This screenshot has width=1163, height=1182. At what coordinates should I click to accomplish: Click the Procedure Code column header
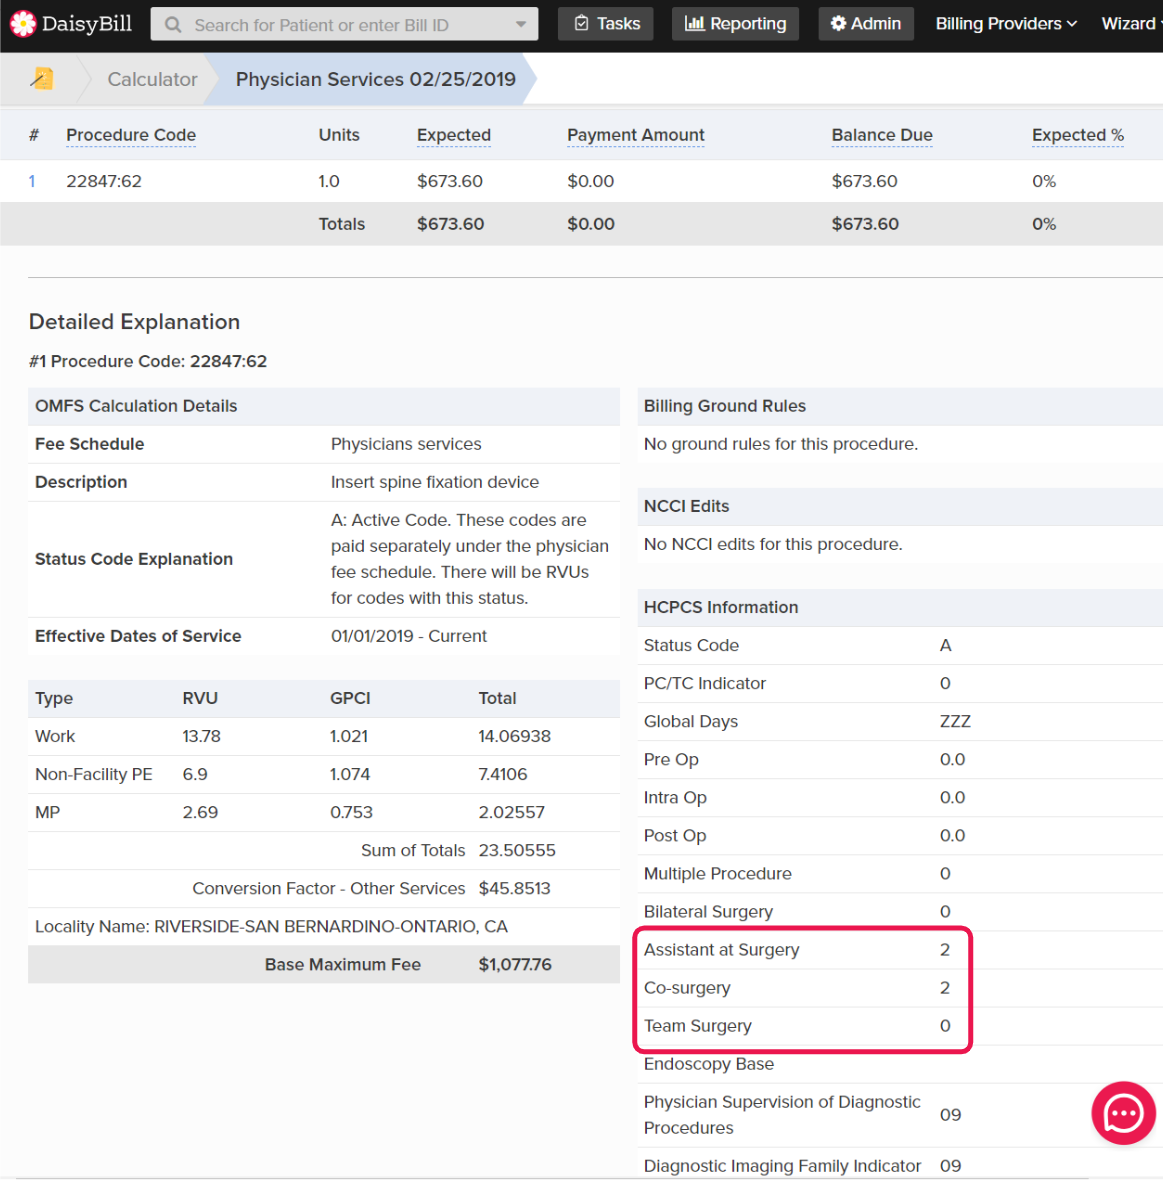tap(131, 135)
